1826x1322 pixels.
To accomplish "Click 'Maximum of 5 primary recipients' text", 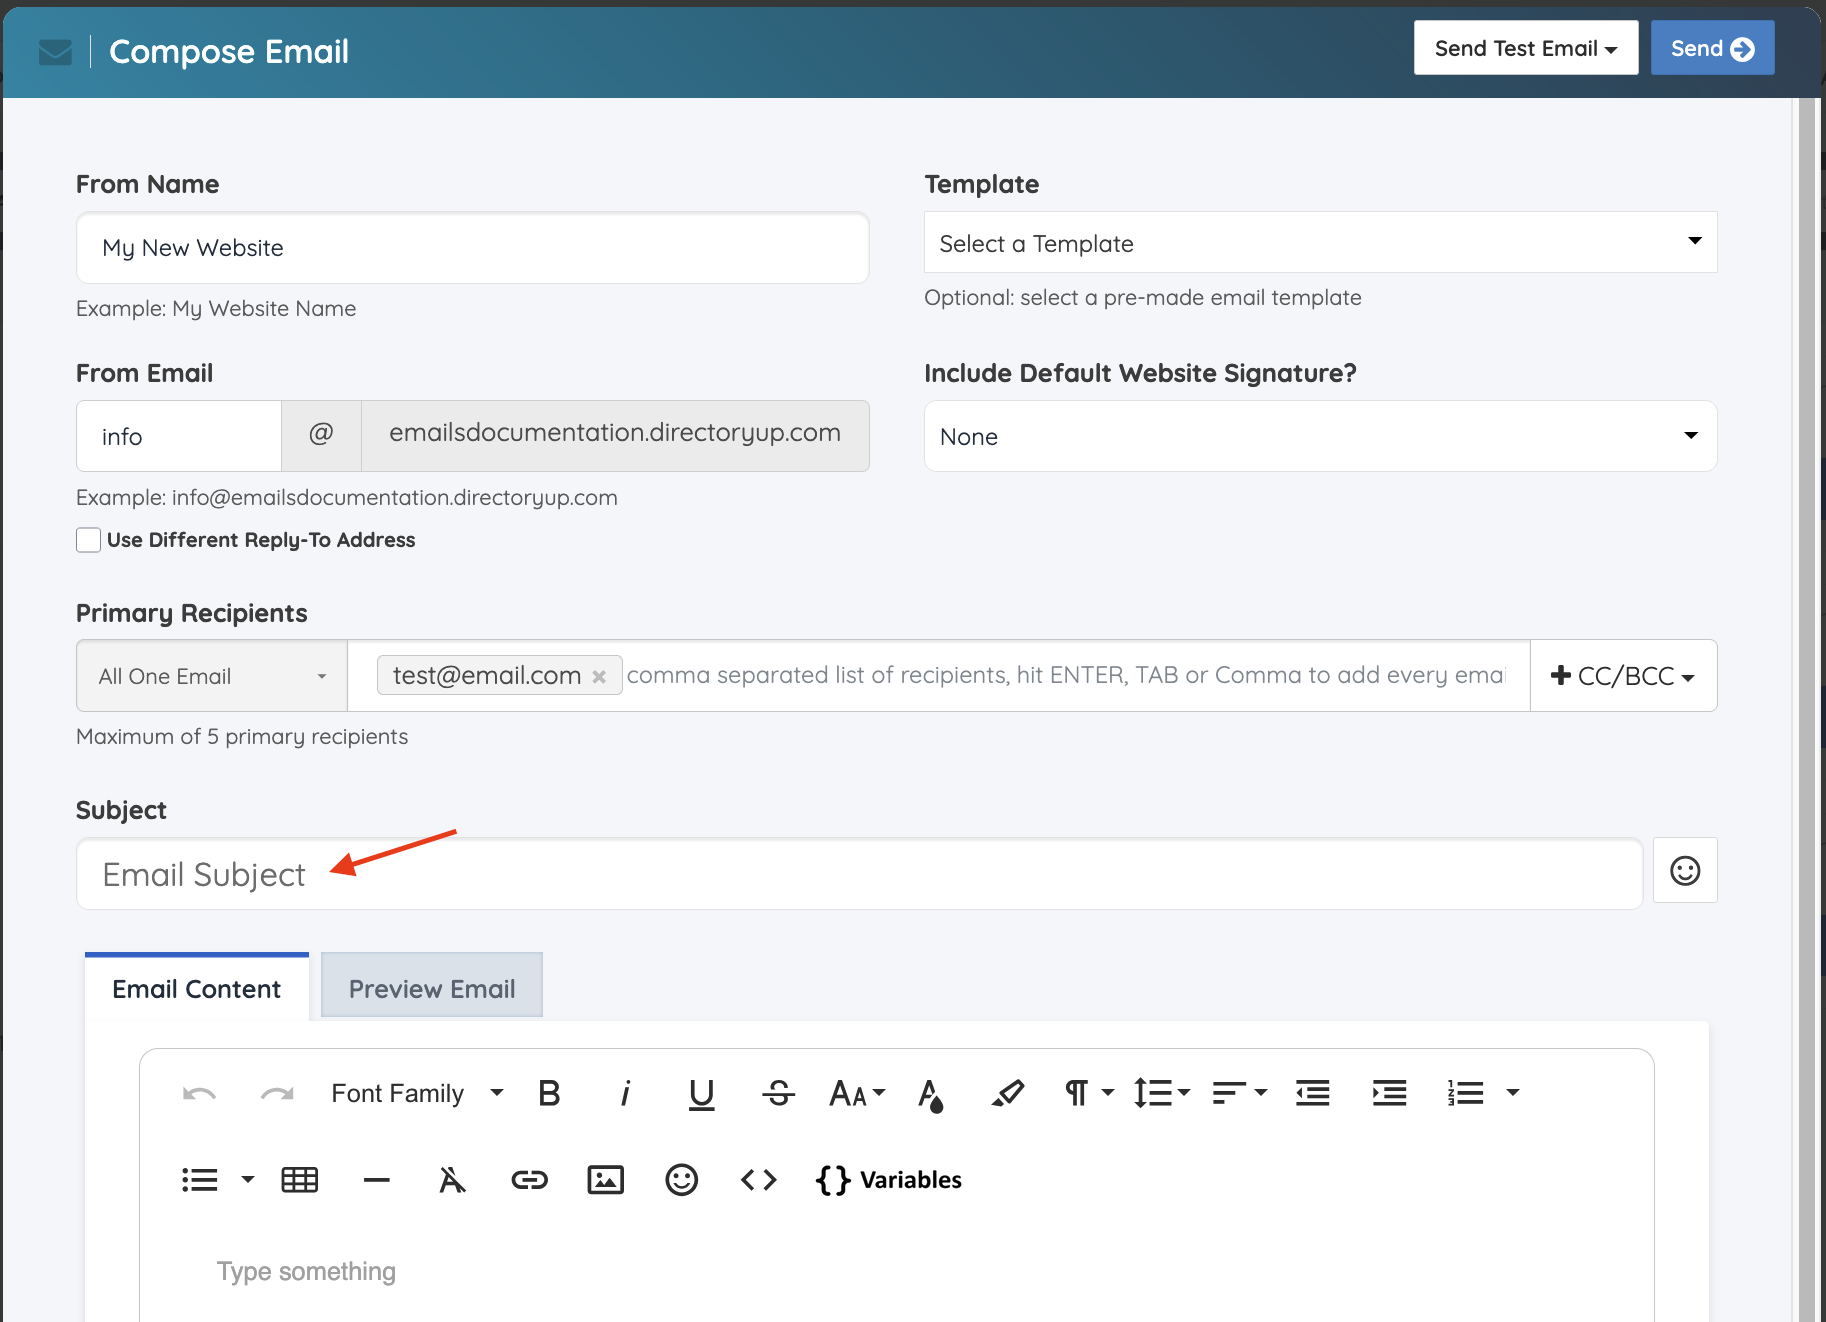I will point(242,737).
